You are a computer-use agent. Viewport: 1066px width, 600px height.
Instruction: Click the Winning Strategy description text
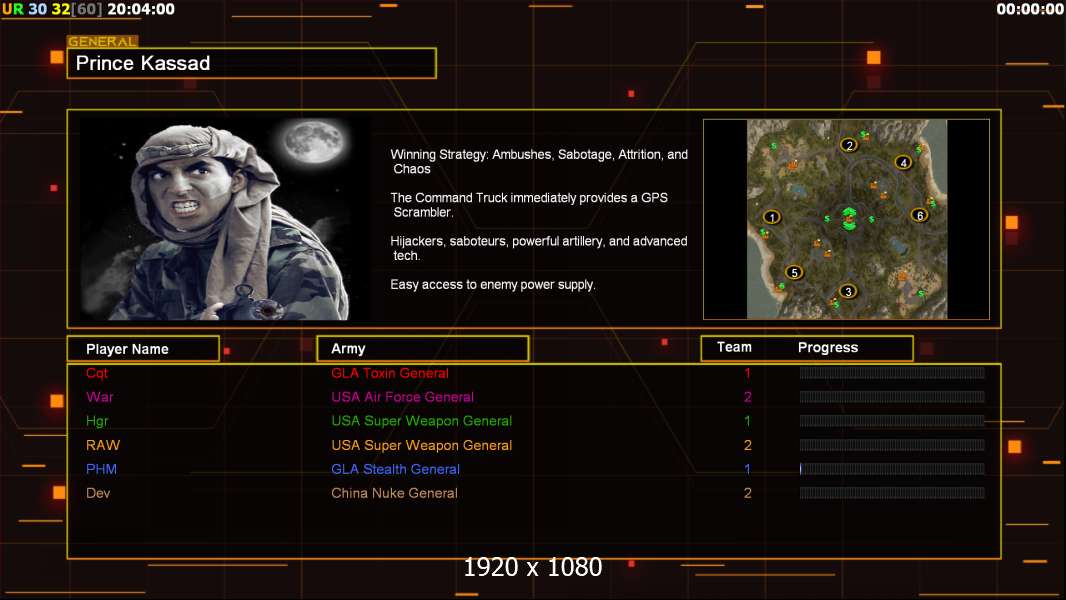click(x=539, y=162)
